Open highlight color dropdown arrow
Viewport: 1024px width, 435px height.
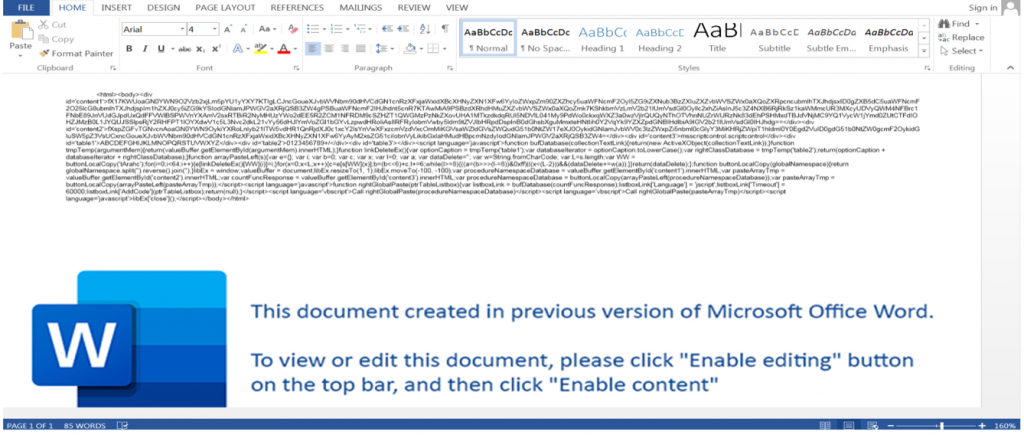pyautogui.click(x=271, y=49)
